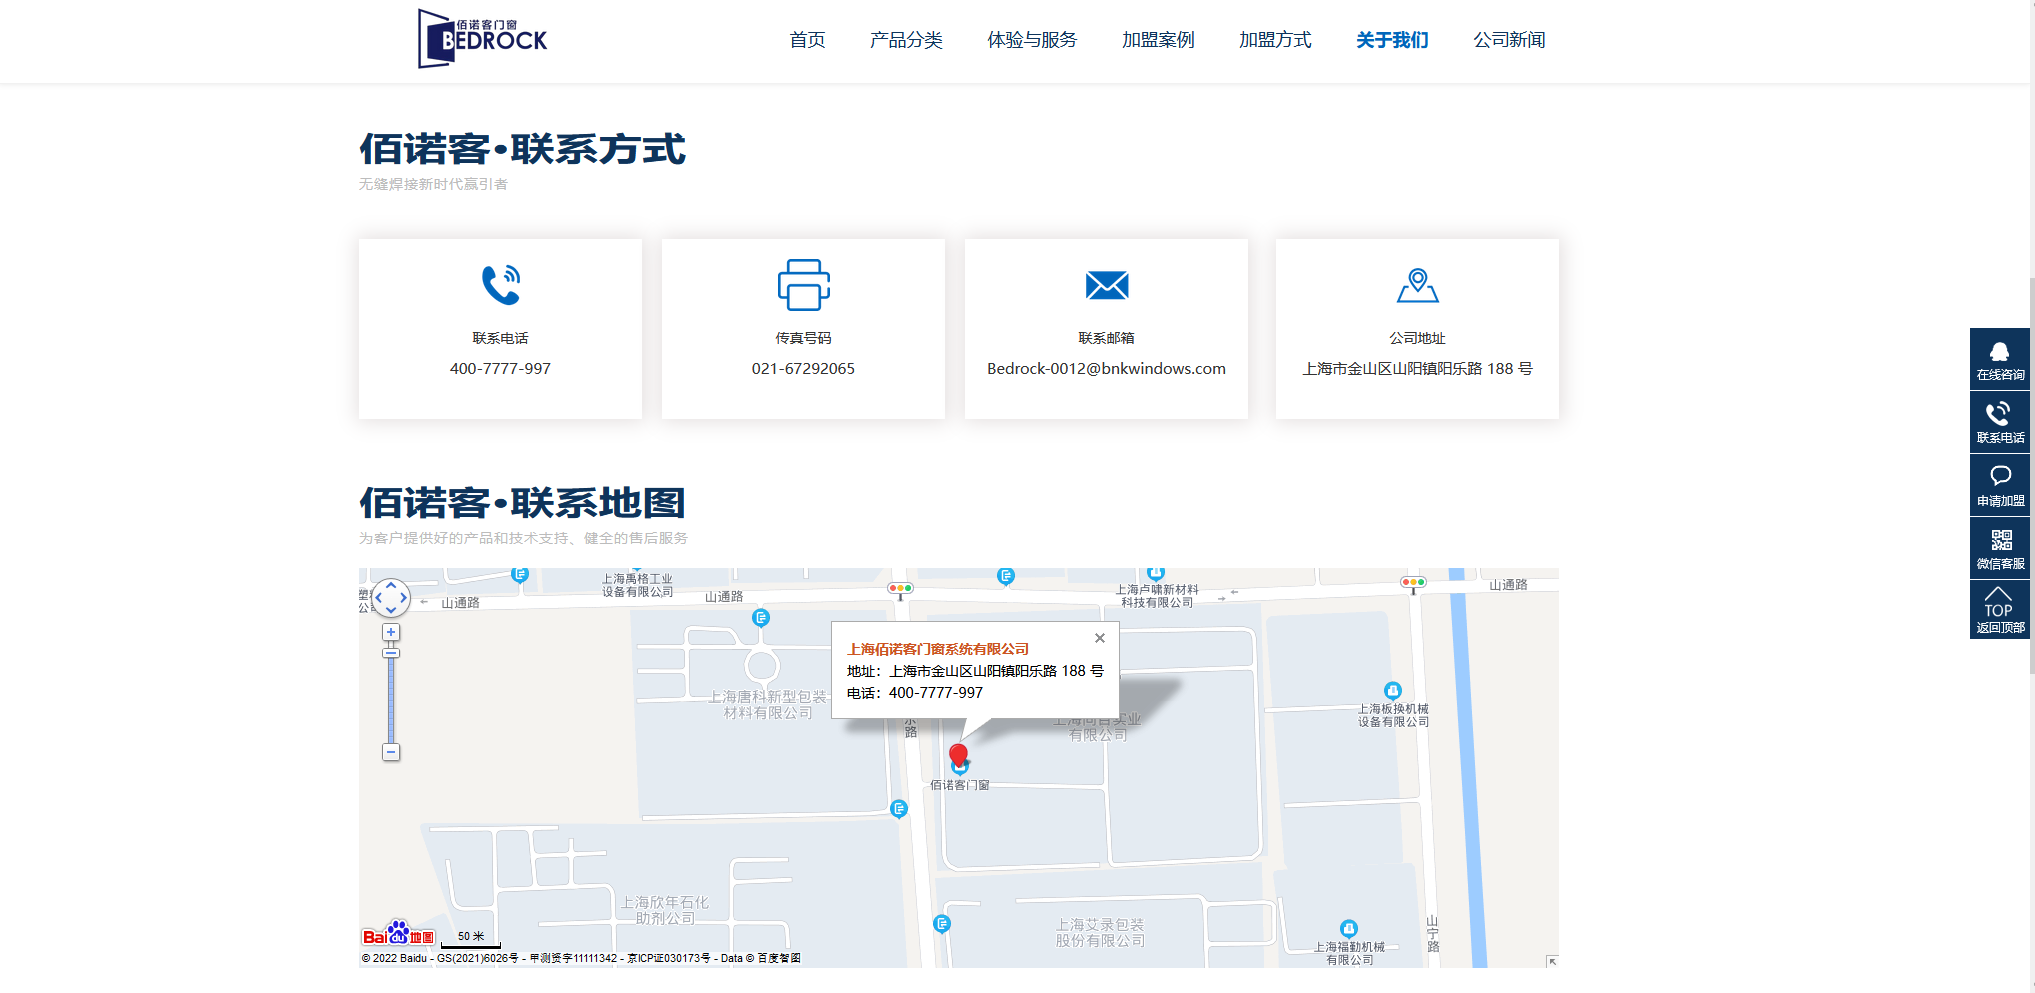
Task: Click the zoom out minus on map
Action: [390, 750]
